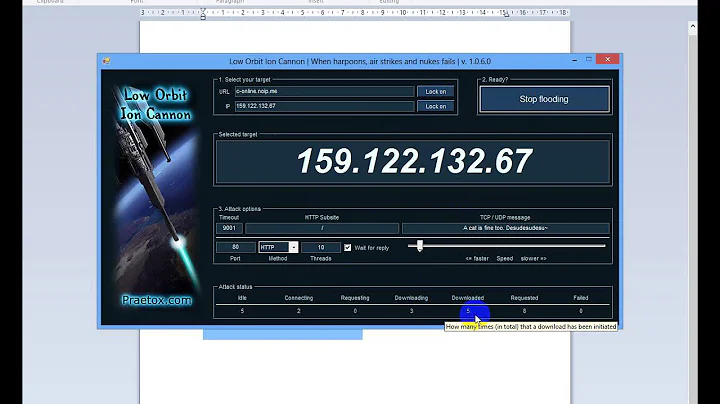The image size is (720, 404).
Task: Click the attack Speed slider handle
Action: pyautogui.click(x=420, y=246)
